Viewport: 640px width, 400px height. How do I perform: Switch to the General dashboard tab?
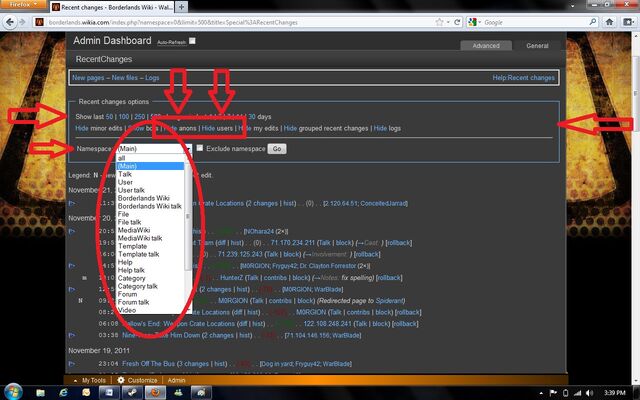[537, 45]
